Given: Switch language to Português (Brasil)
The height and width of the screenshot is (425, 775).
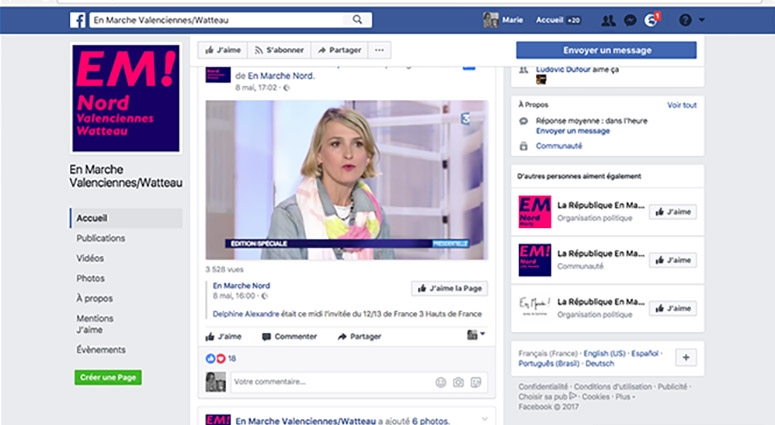Looking at the screenshot, I should click(x=549, y=364).
